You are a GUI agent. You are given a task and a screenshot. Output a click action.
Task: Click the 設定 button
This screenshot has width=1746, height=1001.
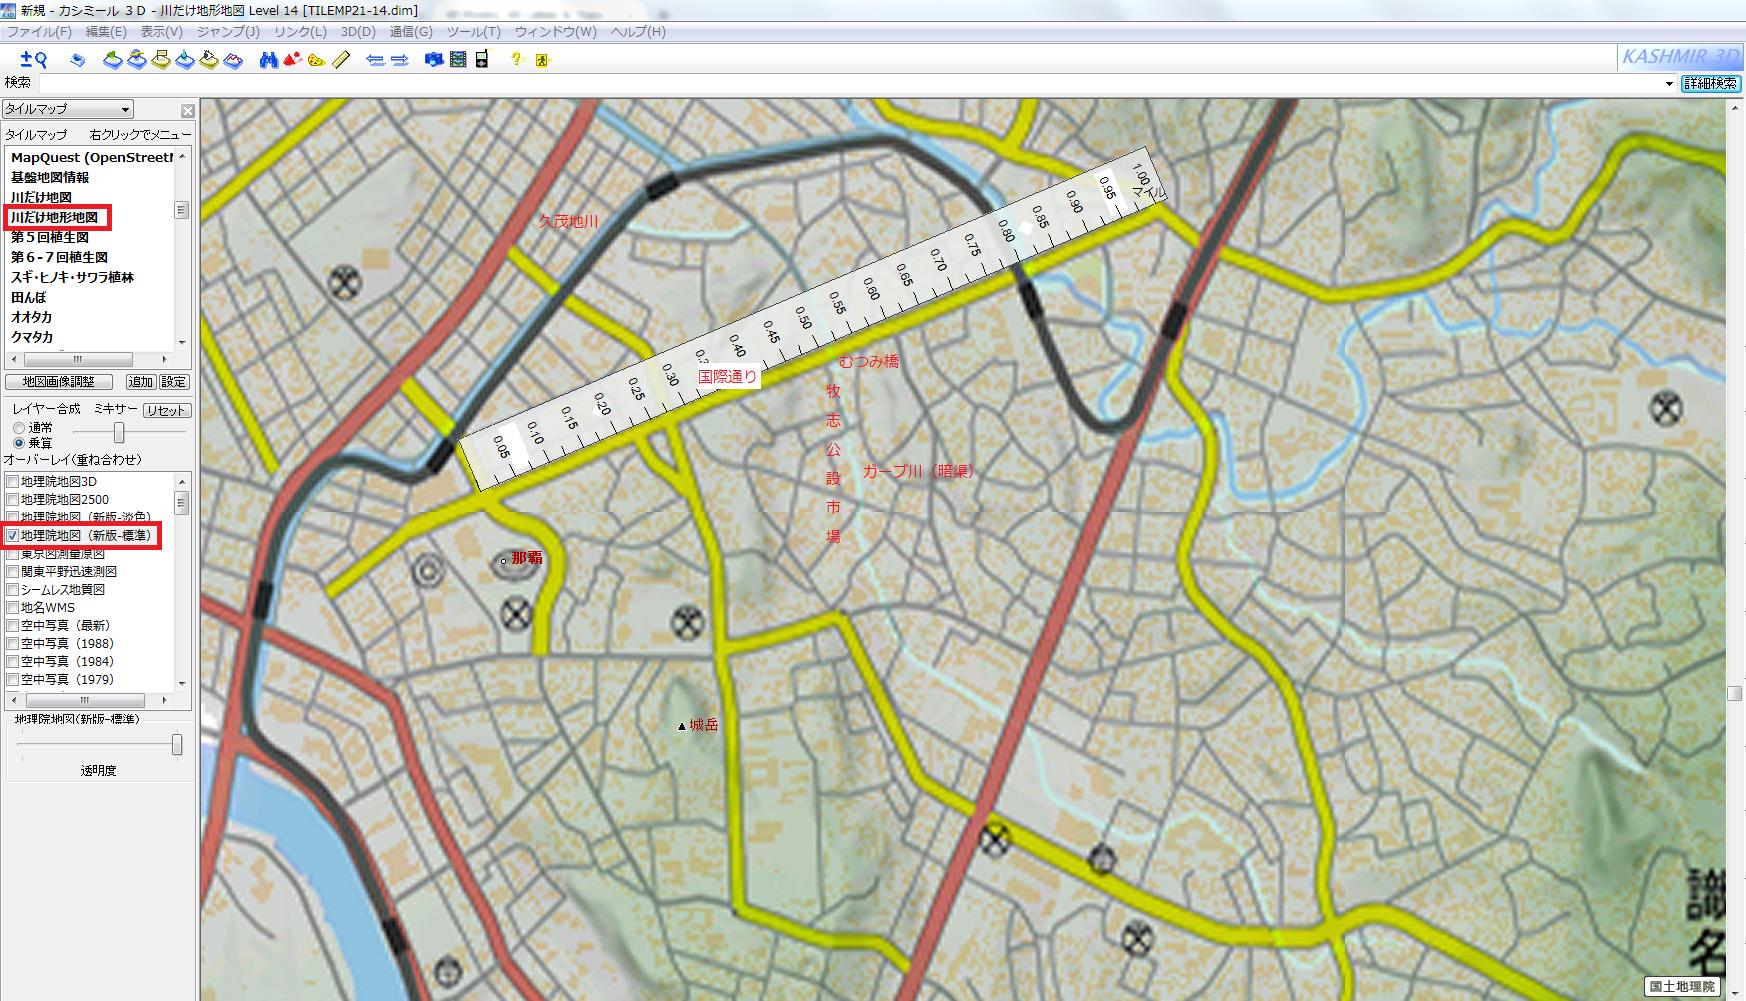point(174,382)
